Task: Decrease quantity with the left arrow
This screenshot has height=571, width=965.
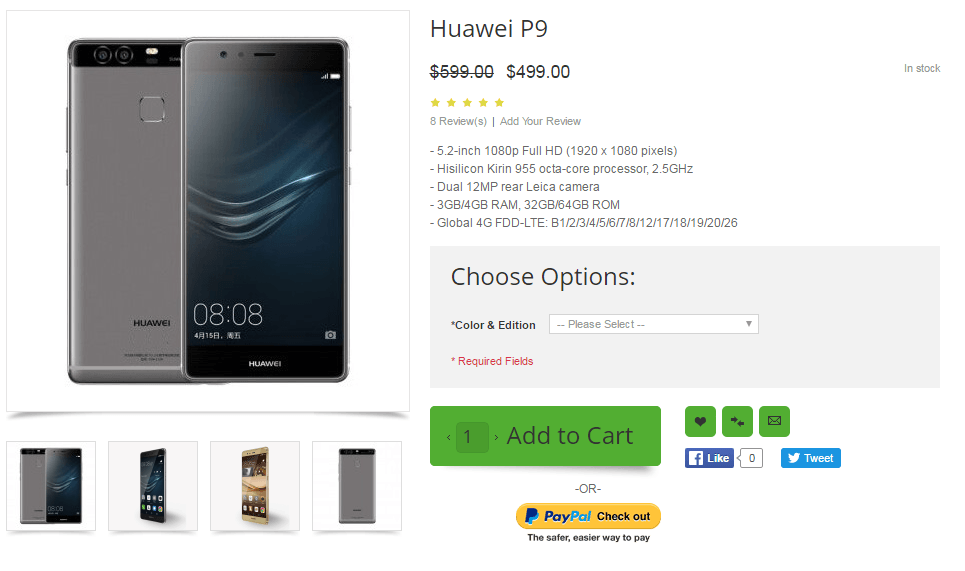Action: [x=449, y=437]
